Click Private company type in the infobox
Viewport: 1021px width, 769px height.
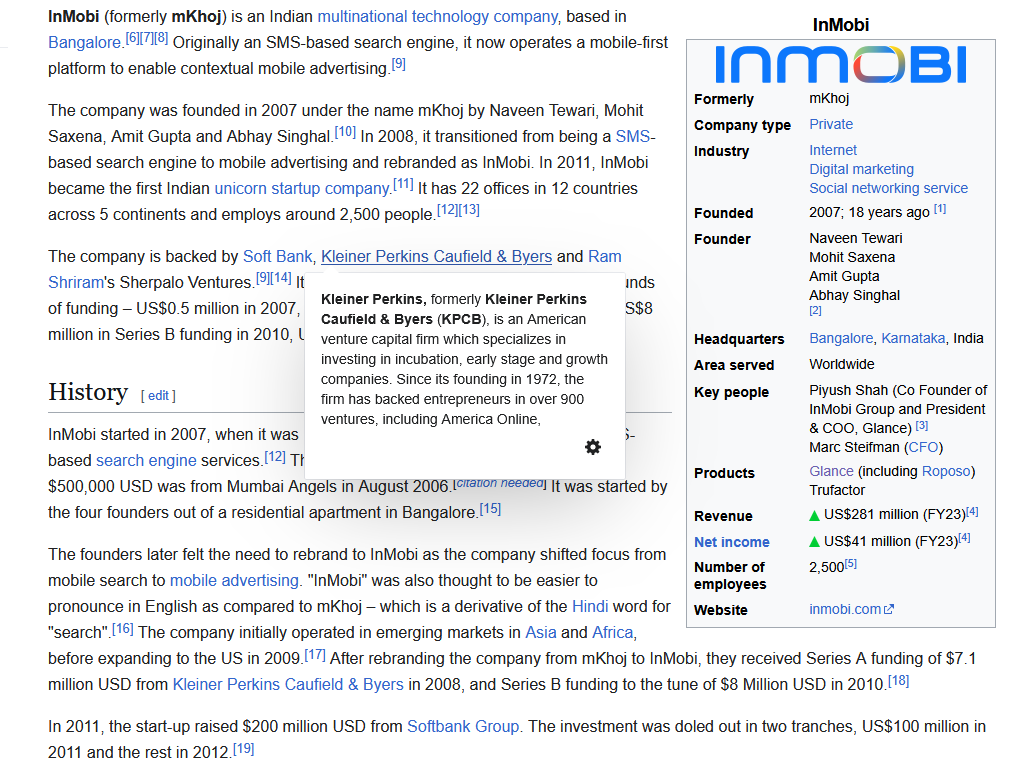(x=831, y=124)
